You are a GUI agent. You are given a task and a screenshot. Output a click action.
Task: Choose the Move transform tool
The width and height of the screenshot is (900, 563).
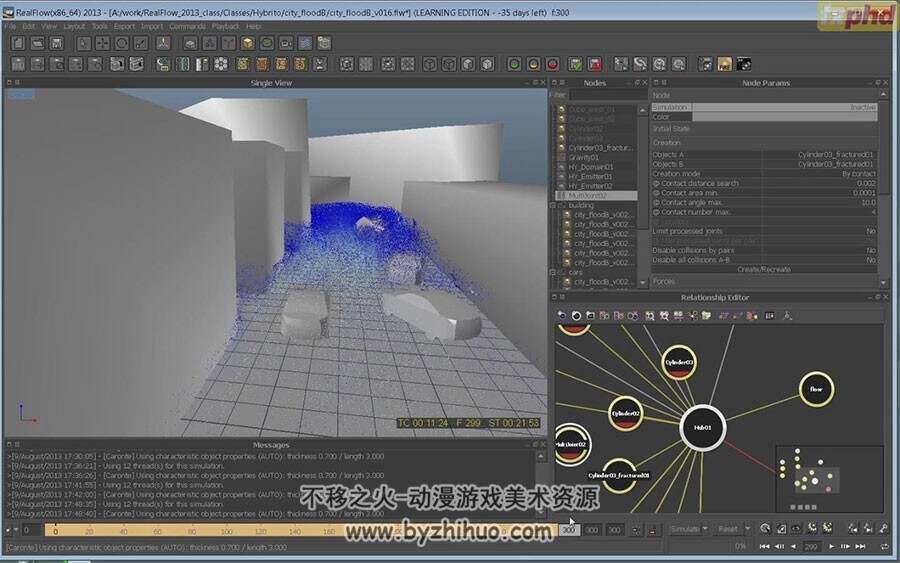[103, 43]
